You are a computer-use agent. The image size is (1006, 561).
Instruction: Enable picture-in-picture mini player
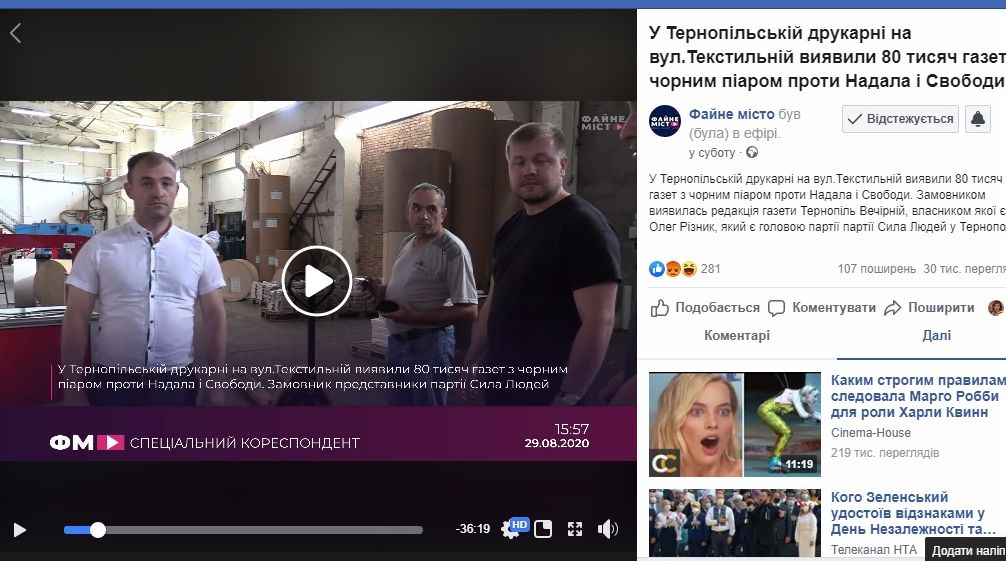point(543,529)
